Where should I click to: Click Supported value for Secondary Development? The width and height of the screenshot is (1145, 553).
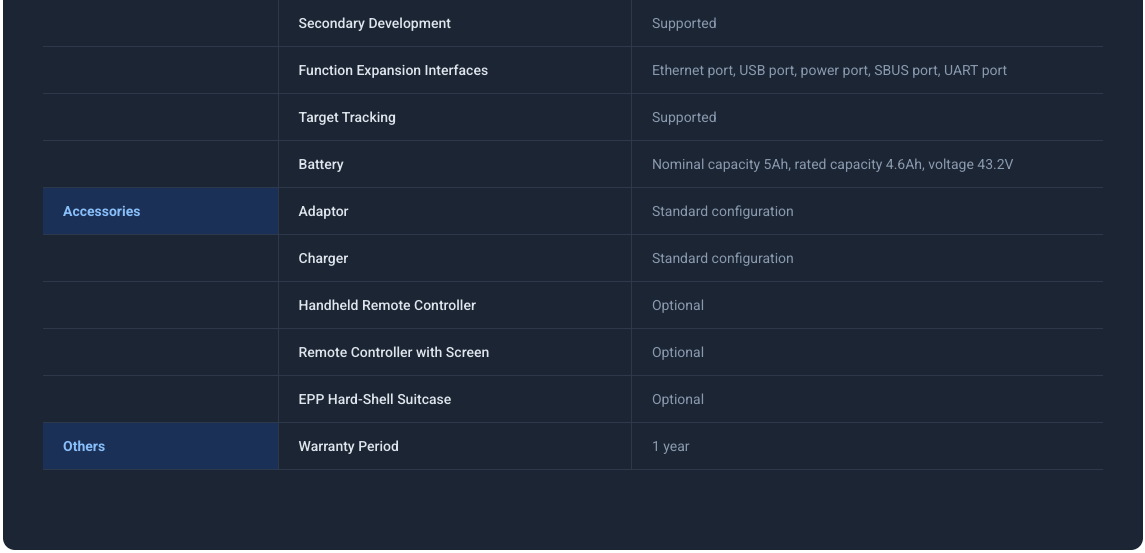(684, 23)
